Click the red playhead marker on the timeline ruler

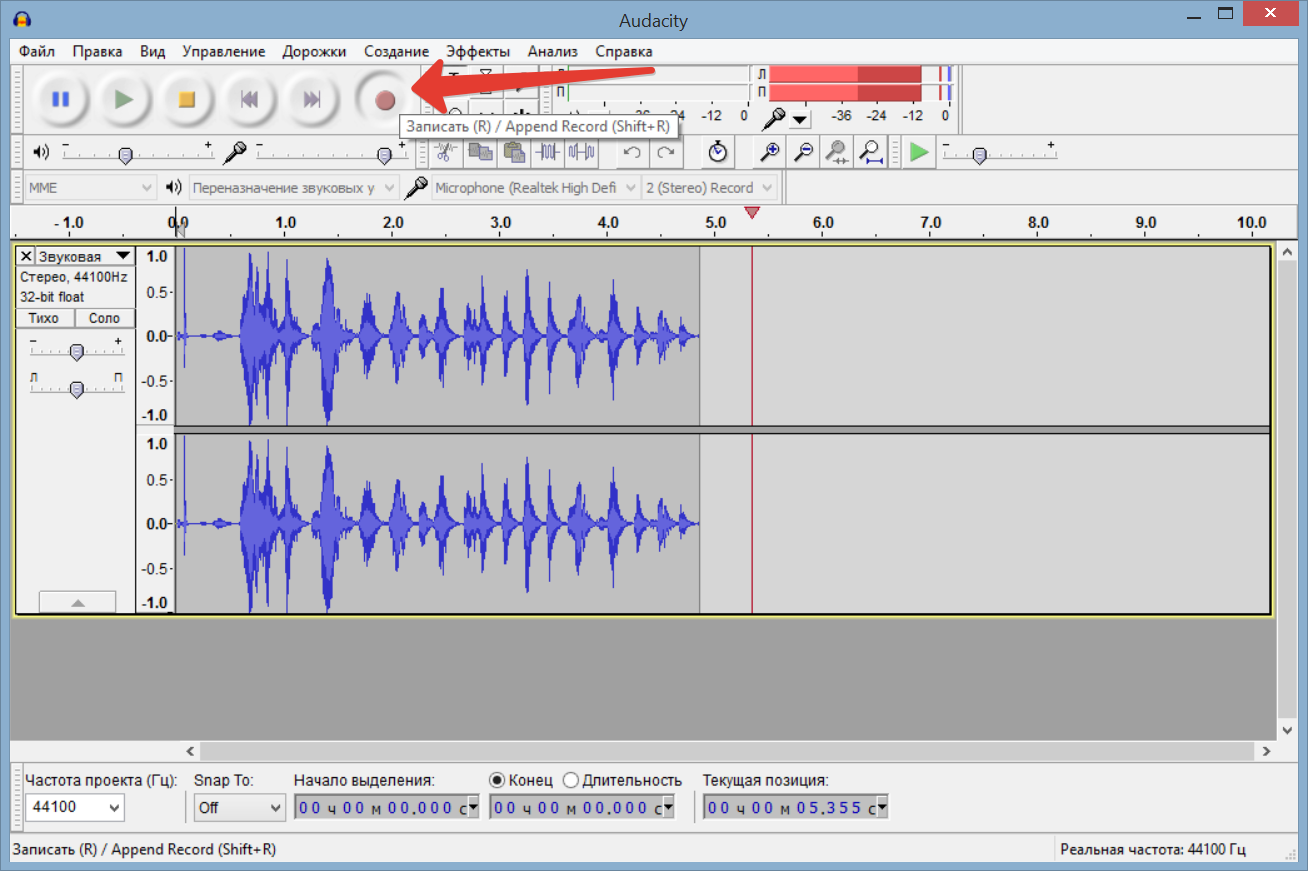(752, 212)
